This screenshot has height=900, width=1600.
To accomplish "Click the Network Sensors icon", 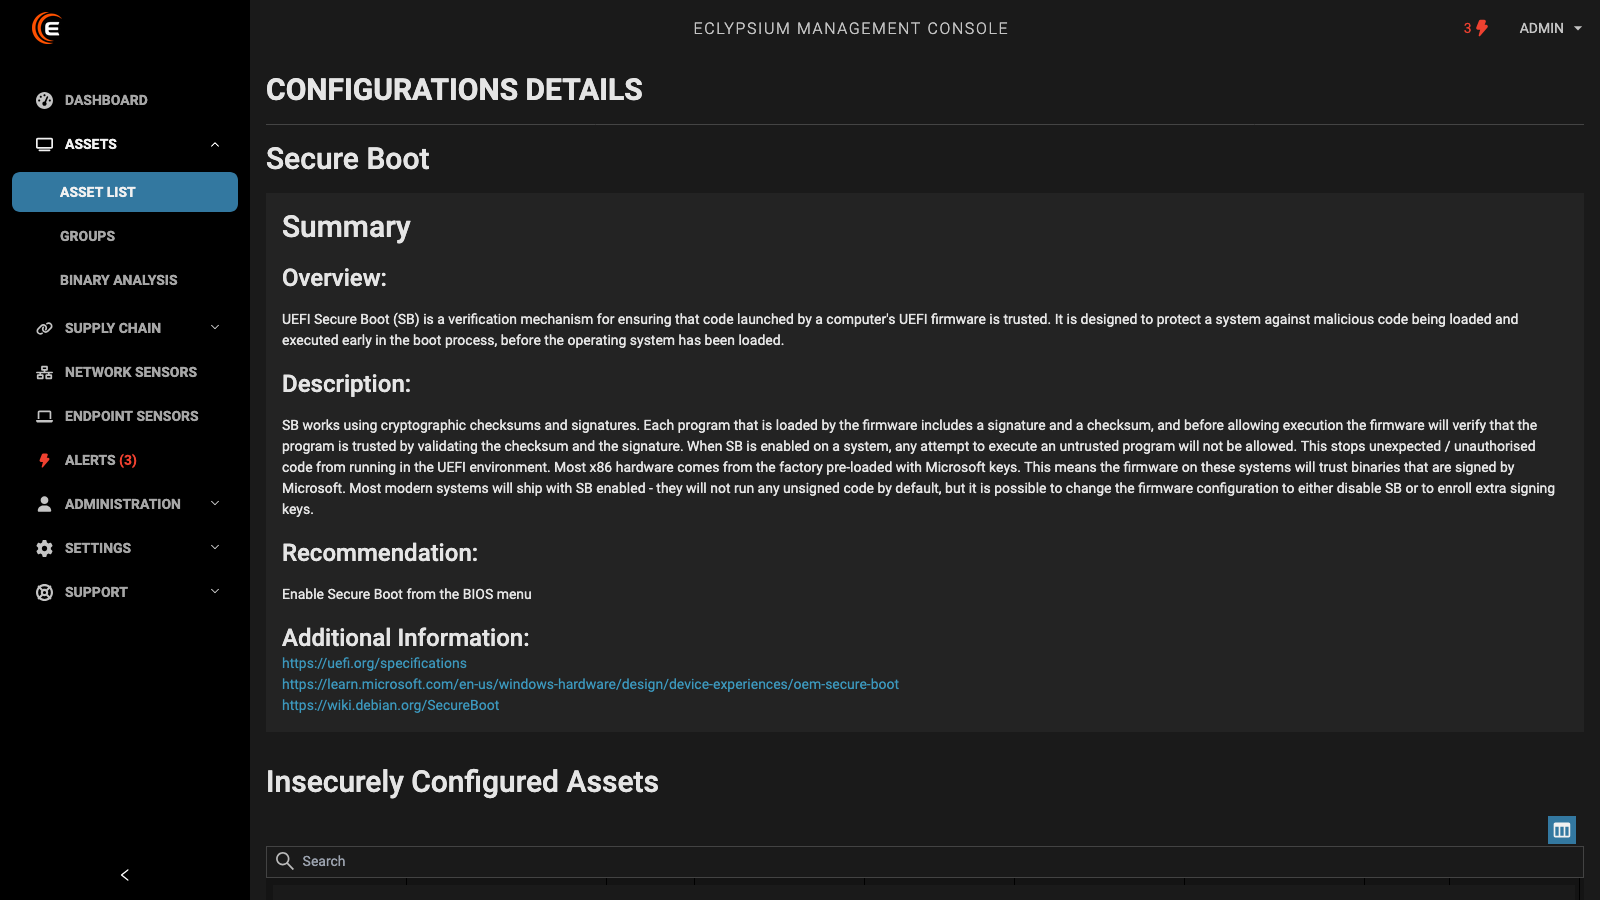I will coord(44,372).
